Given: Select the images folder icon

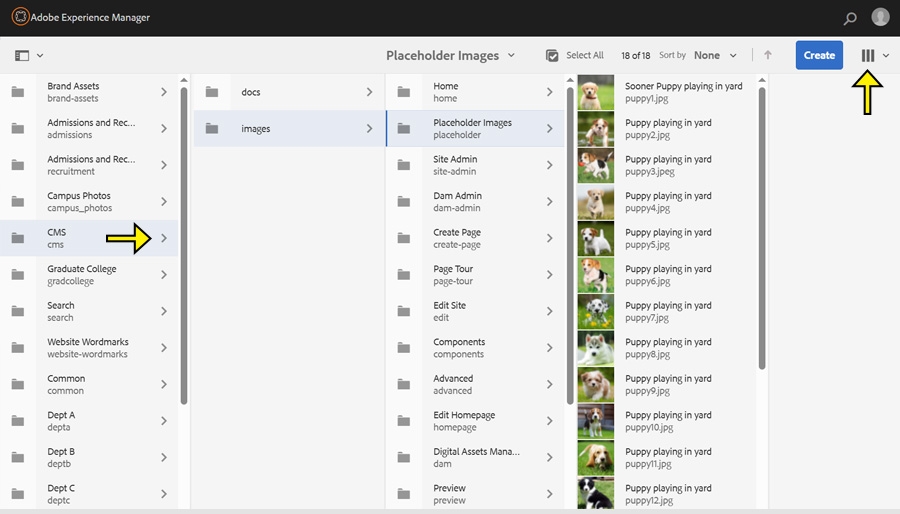Looking at the screenshot, I should (x=212, y=128).
